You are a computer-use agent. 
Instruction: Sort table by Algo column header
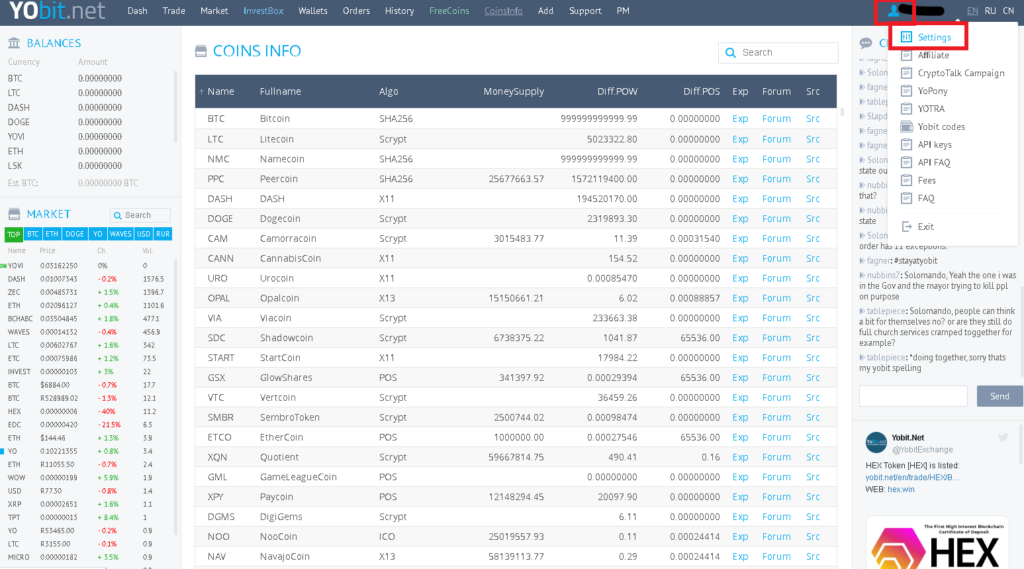[x=389, y=91]
